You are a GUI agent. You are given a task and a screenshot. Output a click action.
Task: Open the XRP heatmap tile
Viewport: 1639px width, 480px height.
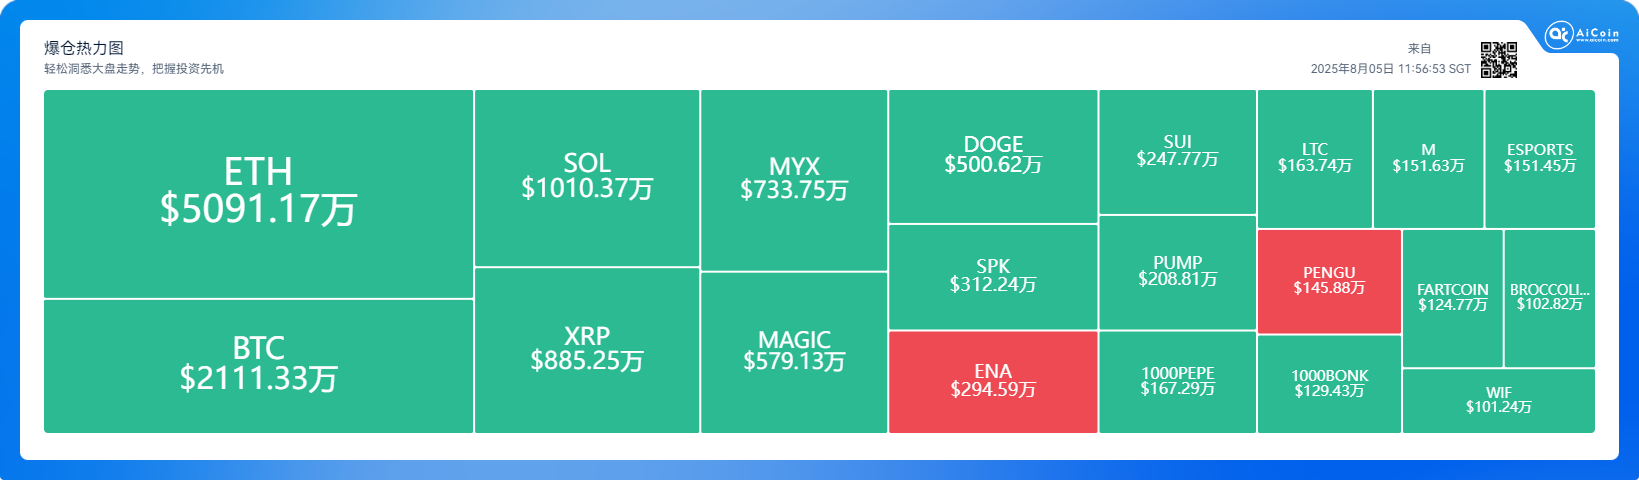587,350
